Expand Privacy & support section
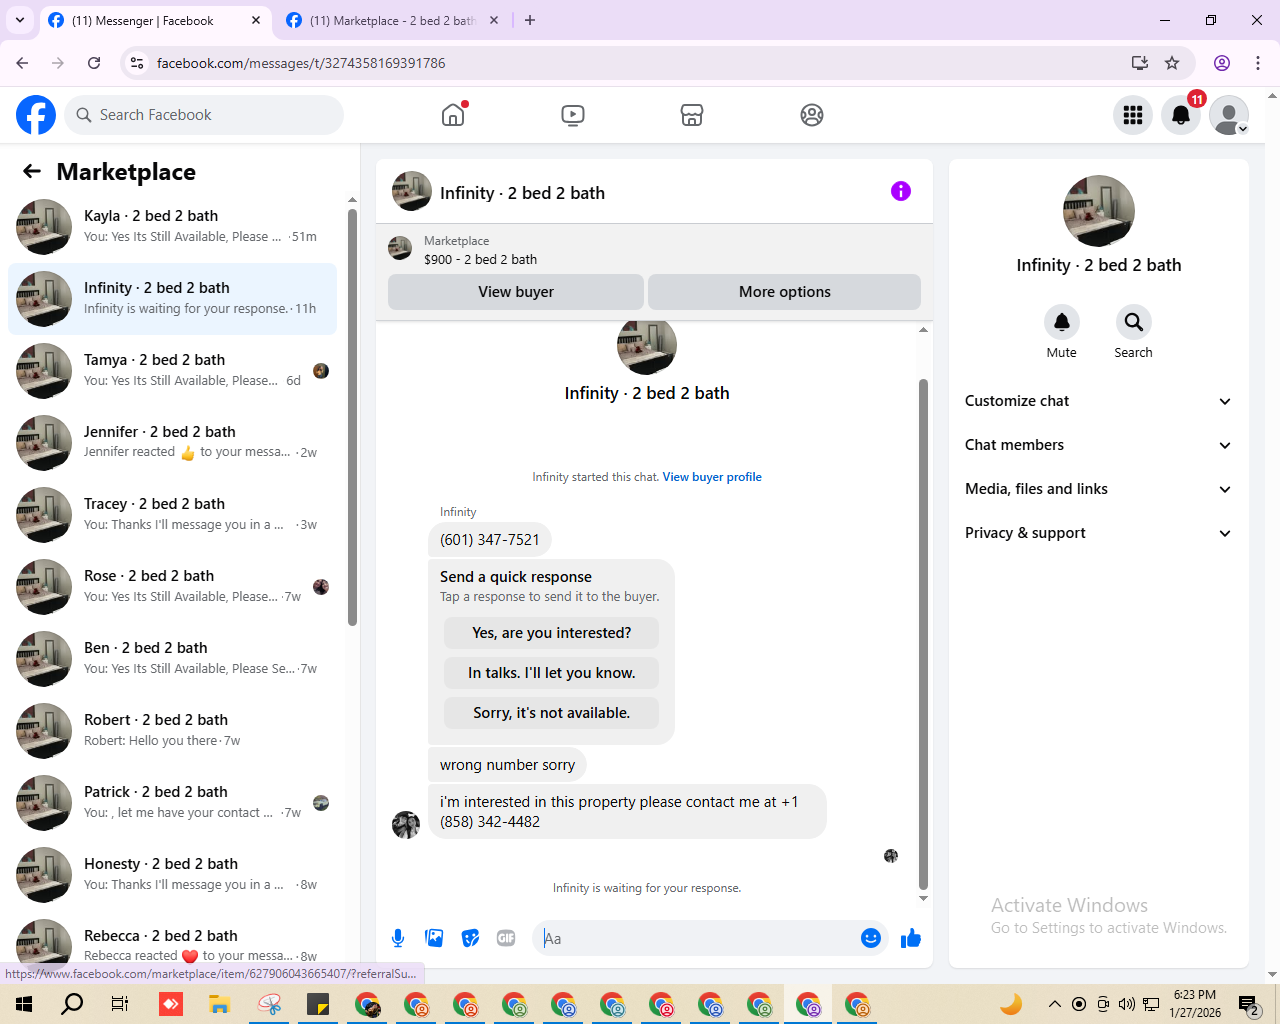Image resolution: width=1280 pixels, height=1024 pixels. tap(1098, 533)
